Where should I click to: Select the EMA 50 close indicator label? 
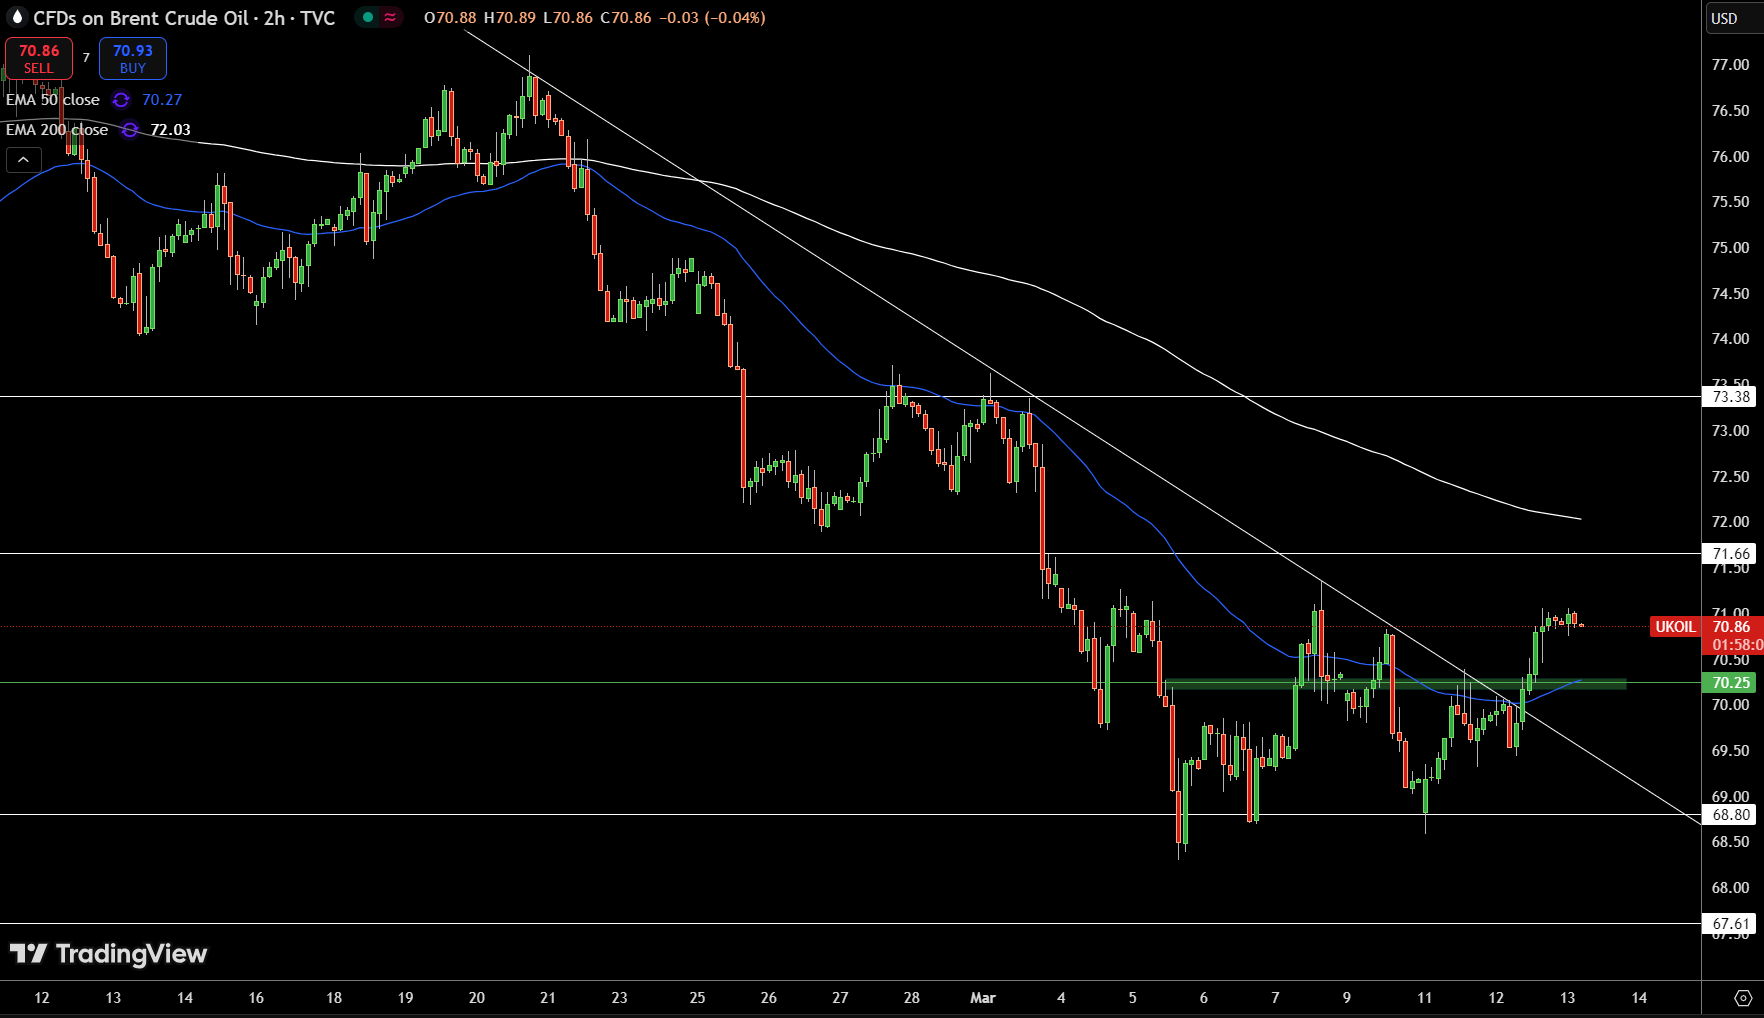(x=53, y=100)
